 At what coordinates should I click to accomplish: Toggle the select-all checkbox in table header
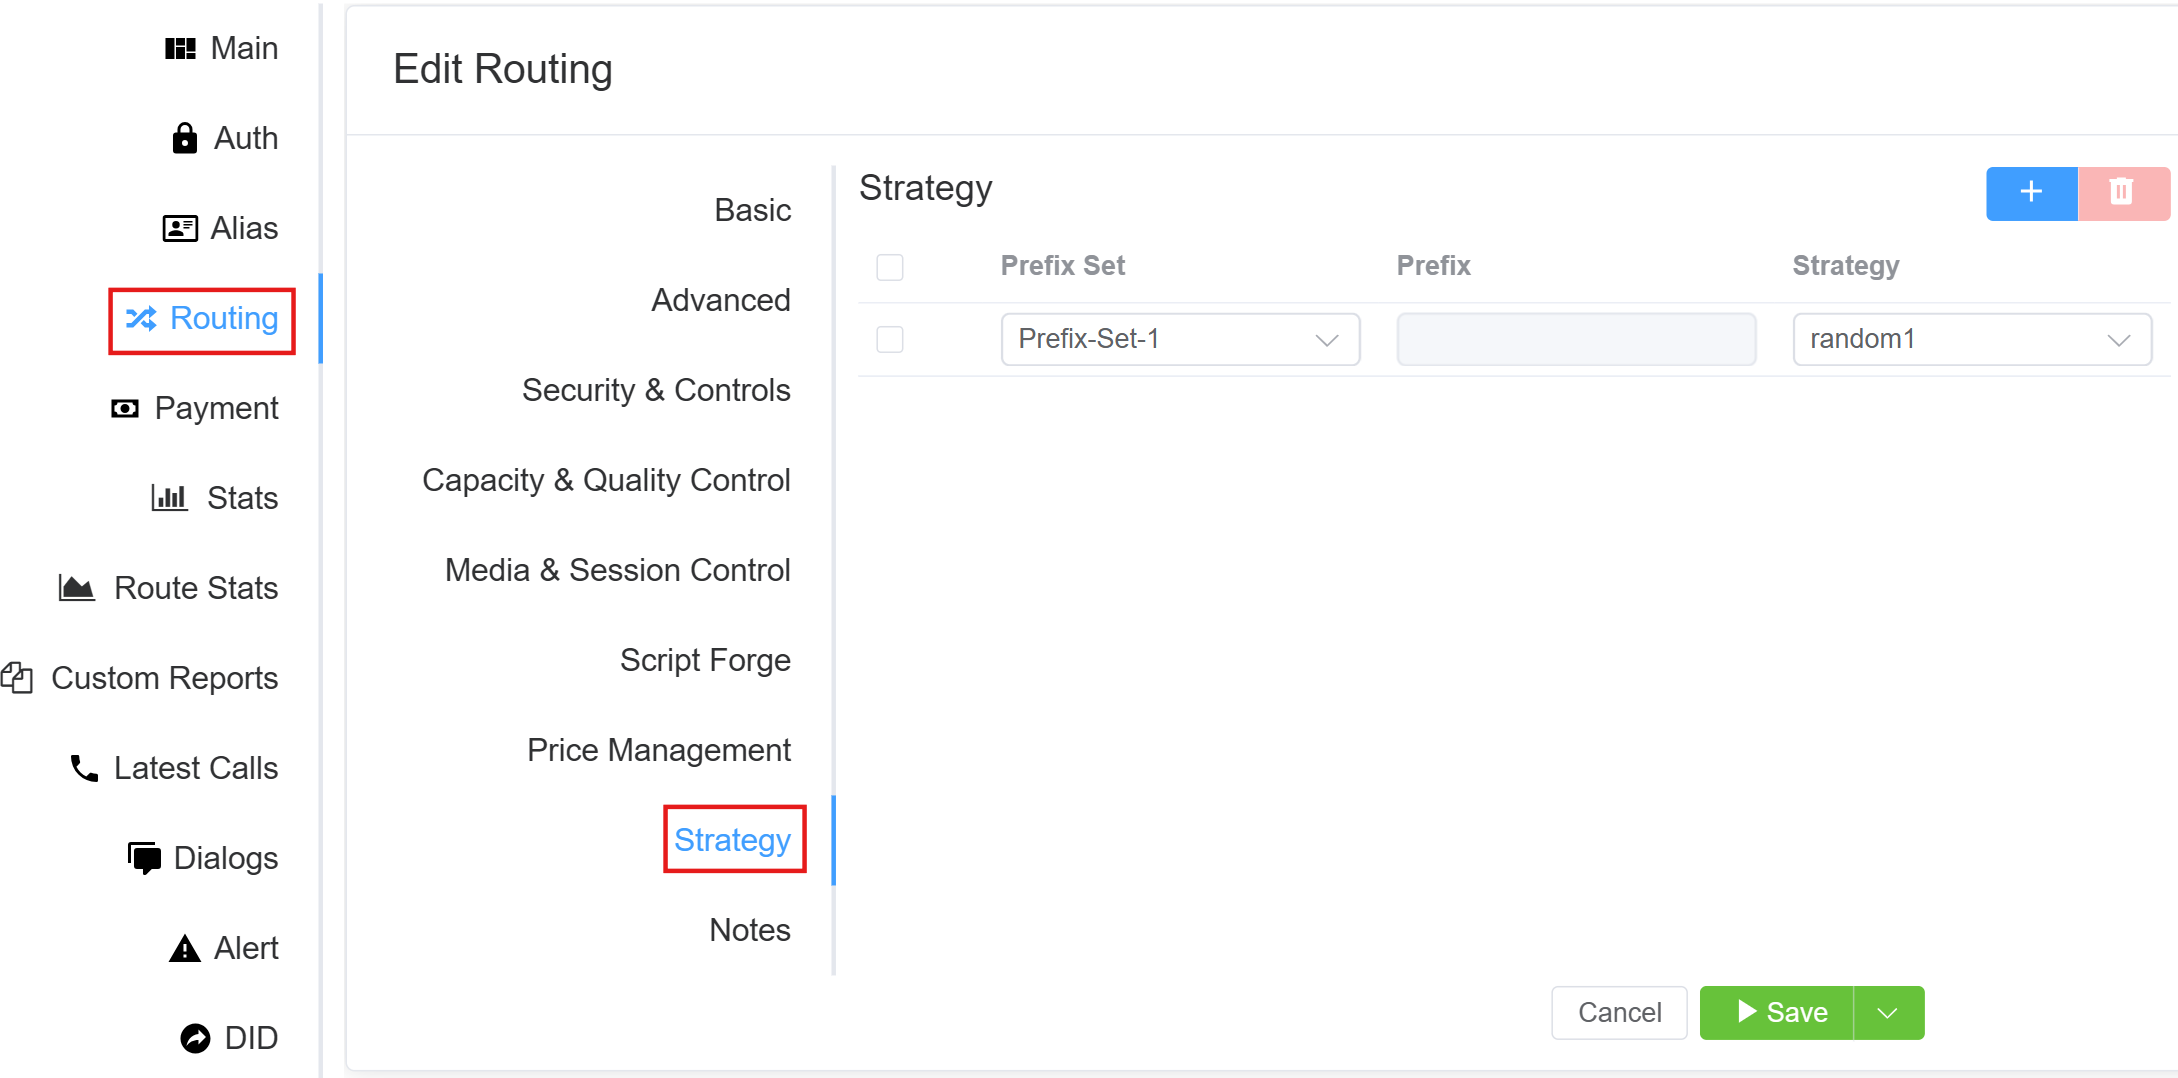click(x=890, y=267)
